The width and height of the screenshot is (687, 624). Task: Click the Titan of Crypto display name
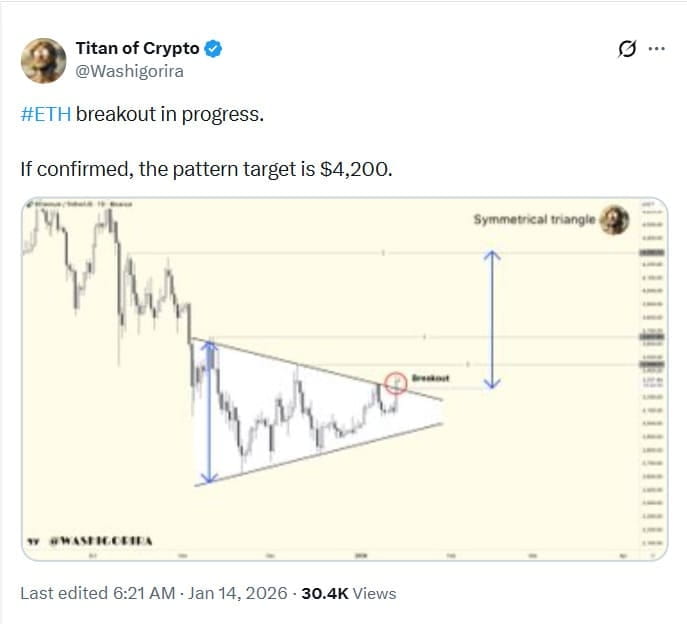pos(137,48)
